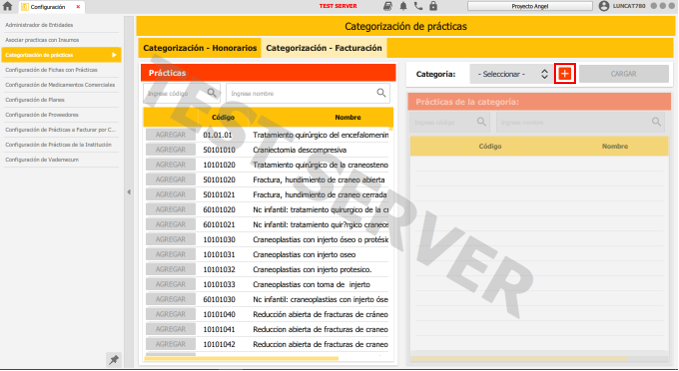Open Configuración de Prácticas a Facturar

coord(61,129)
